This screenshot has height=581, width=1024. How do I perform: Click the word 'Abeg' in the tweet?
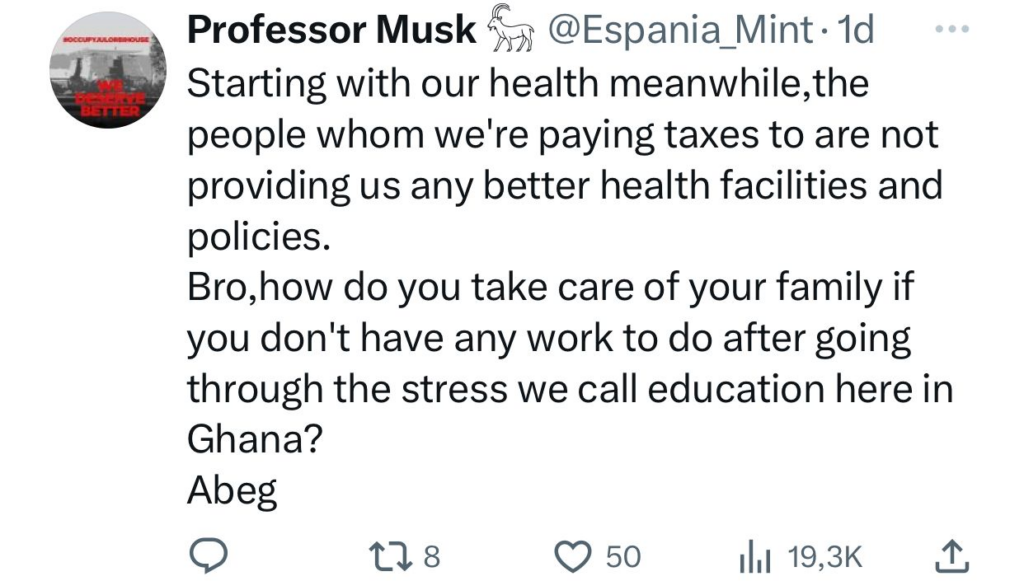click(x=232, y=494)
